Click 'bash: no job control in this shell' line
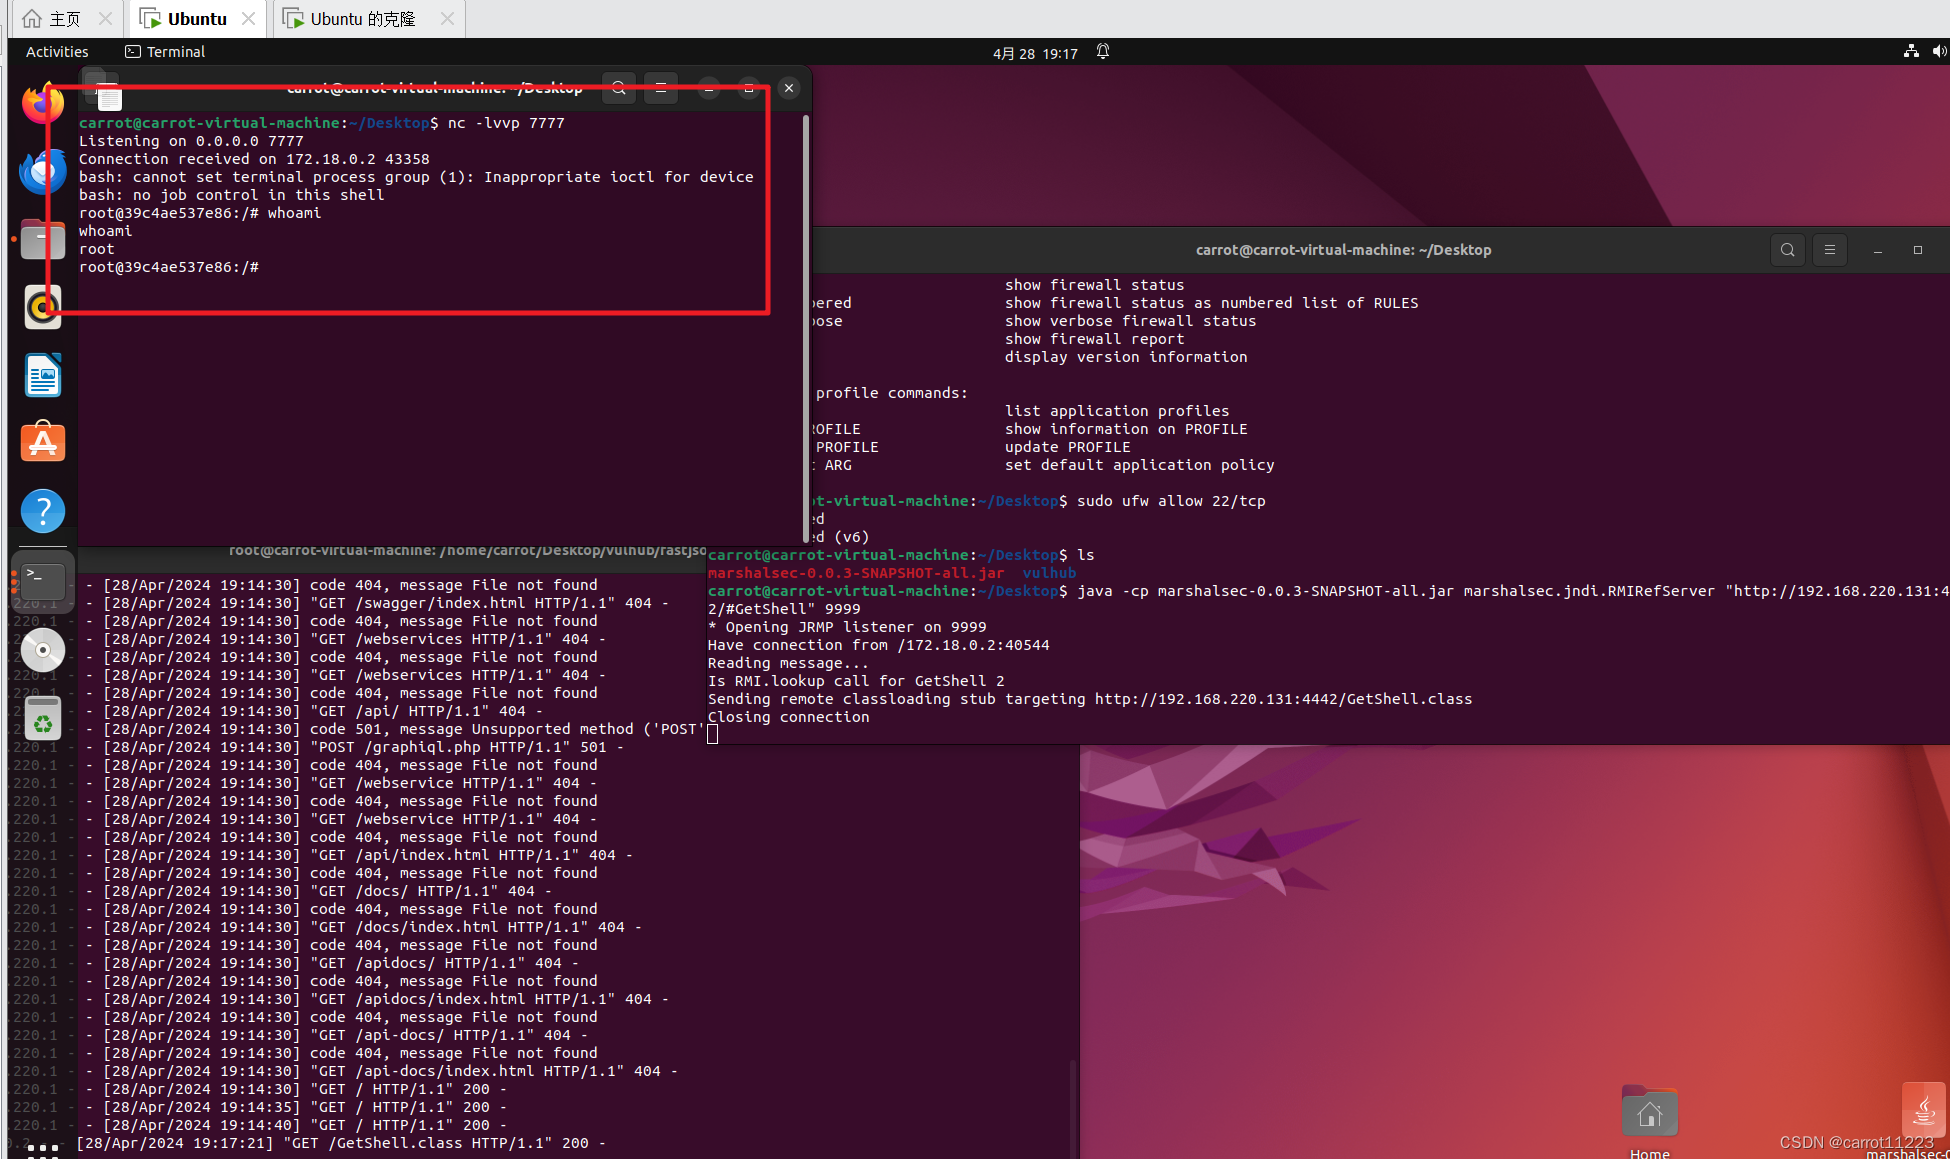This screenshot has width=1950, height=1159. 232,195
